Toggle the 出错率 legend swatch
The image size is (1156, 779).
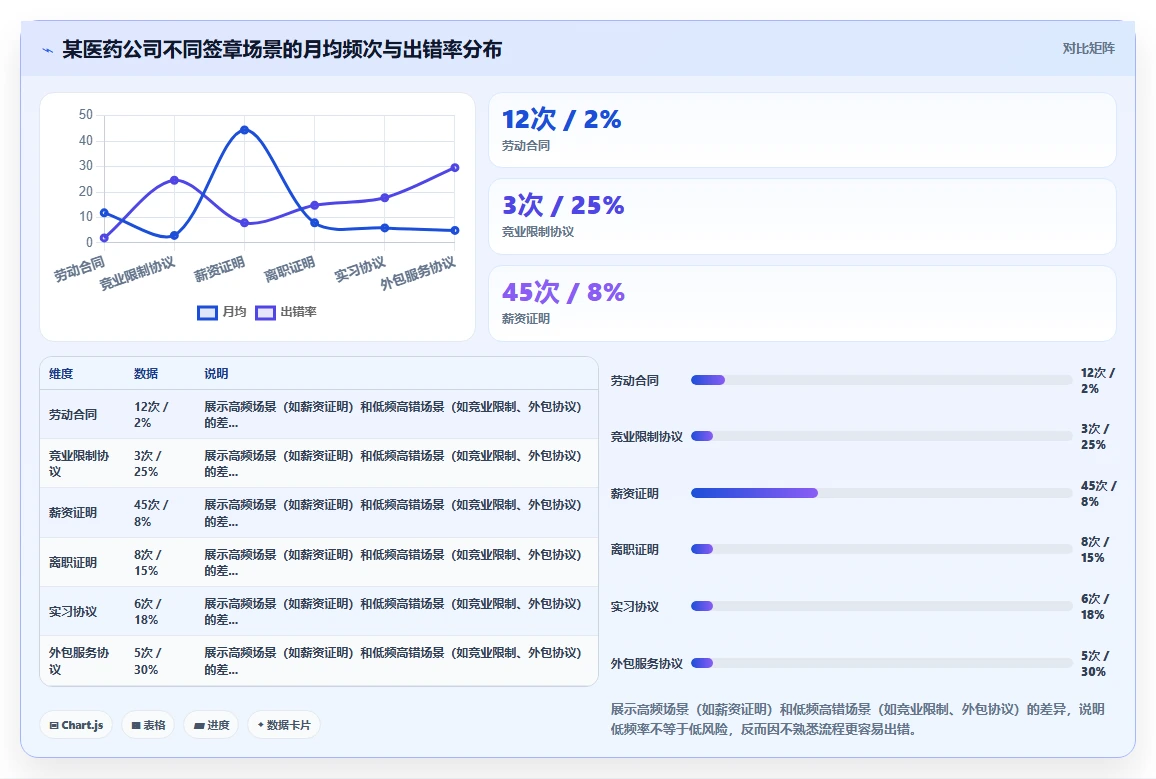(x=265, y=312)
